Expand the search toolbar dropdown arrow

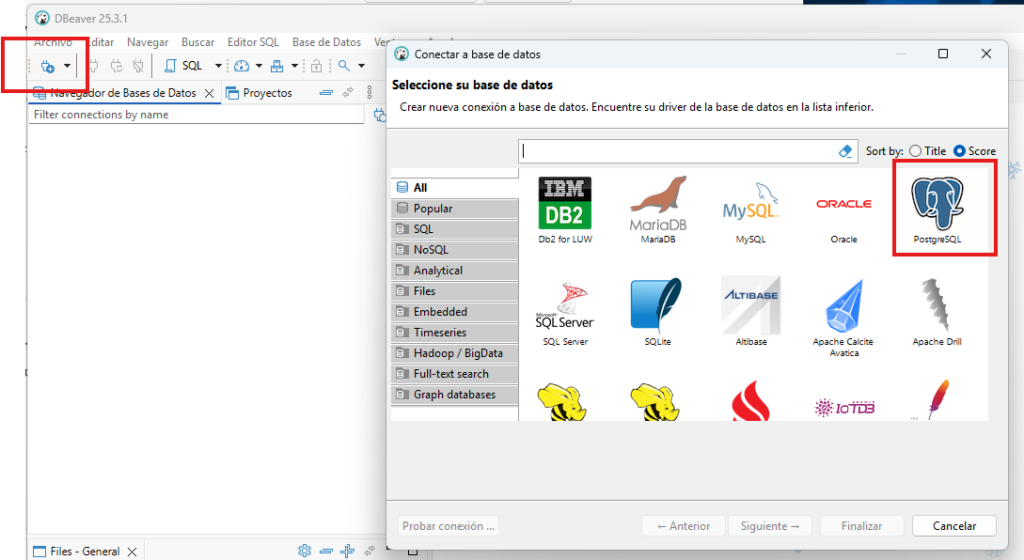[x=362, y=66]
